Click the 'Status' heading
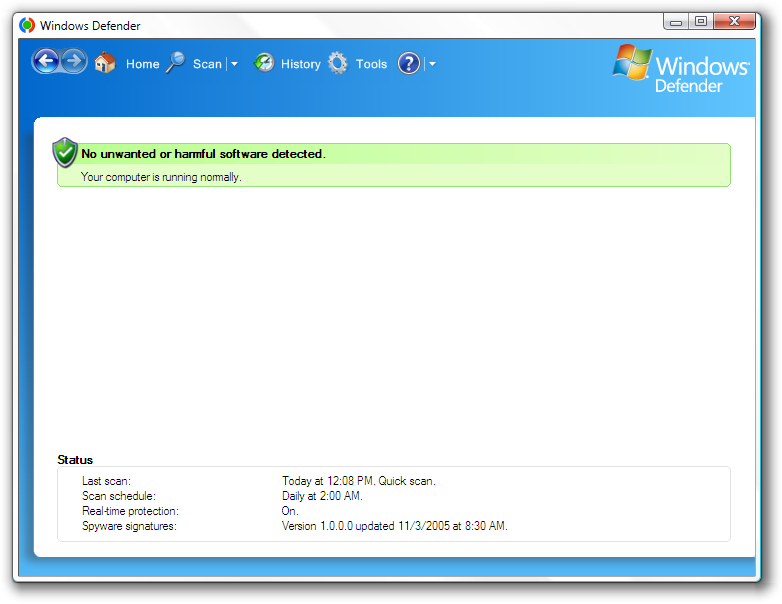This screenshot has height=604, width=782. pyautogui.click(x=75, y=460)
